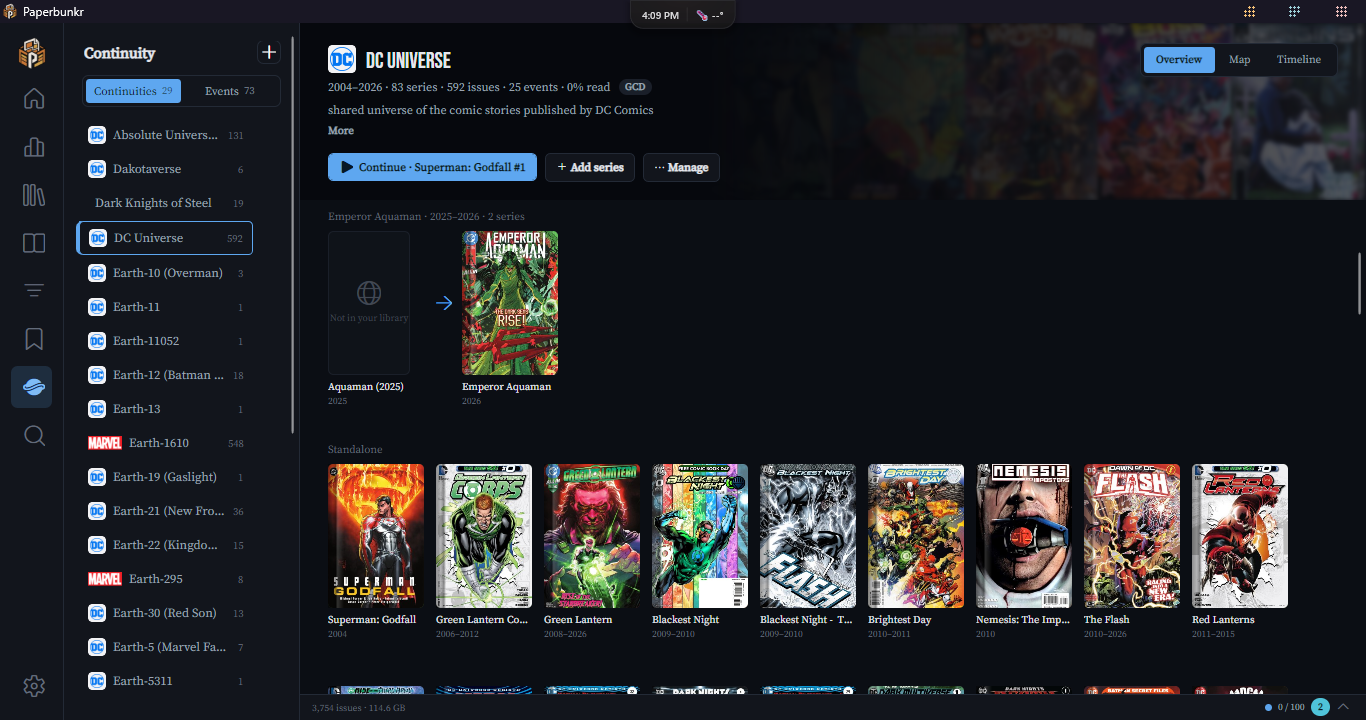Screen dimensions: 1366x720
Task: Click the GCD badge
Action: 635,87
